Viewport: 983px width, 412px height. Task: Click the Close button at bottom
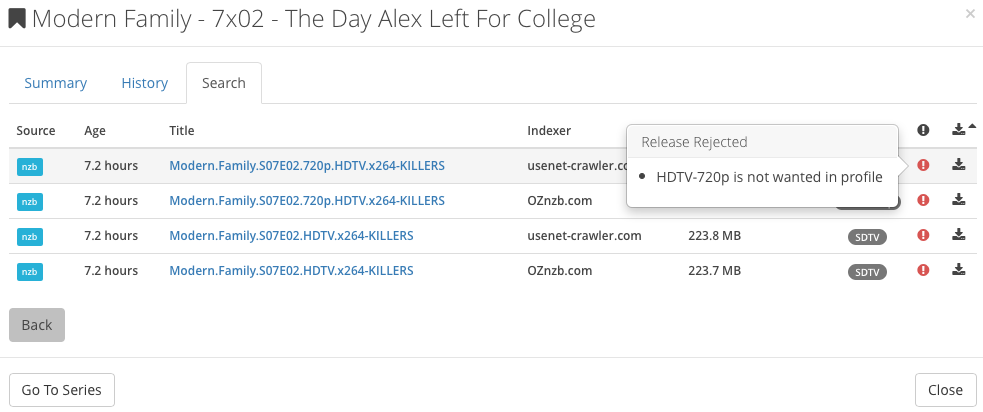click(x=945, y=390)
